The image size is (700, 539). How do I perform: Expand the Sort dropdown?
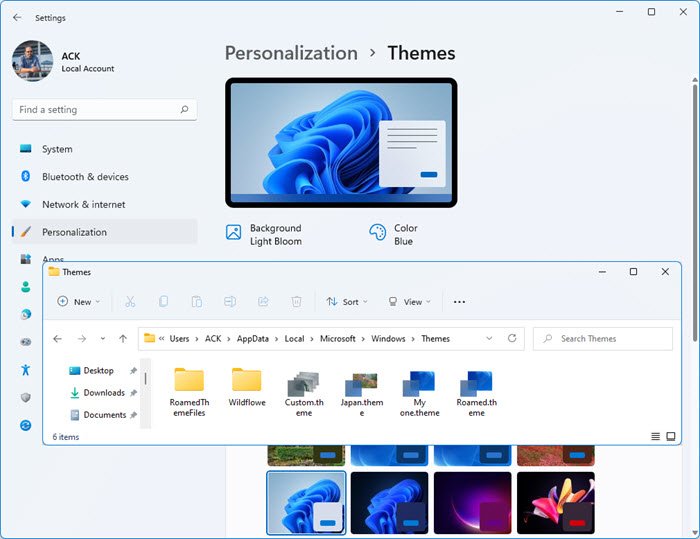pyautogui.click(x=348, y=301)
